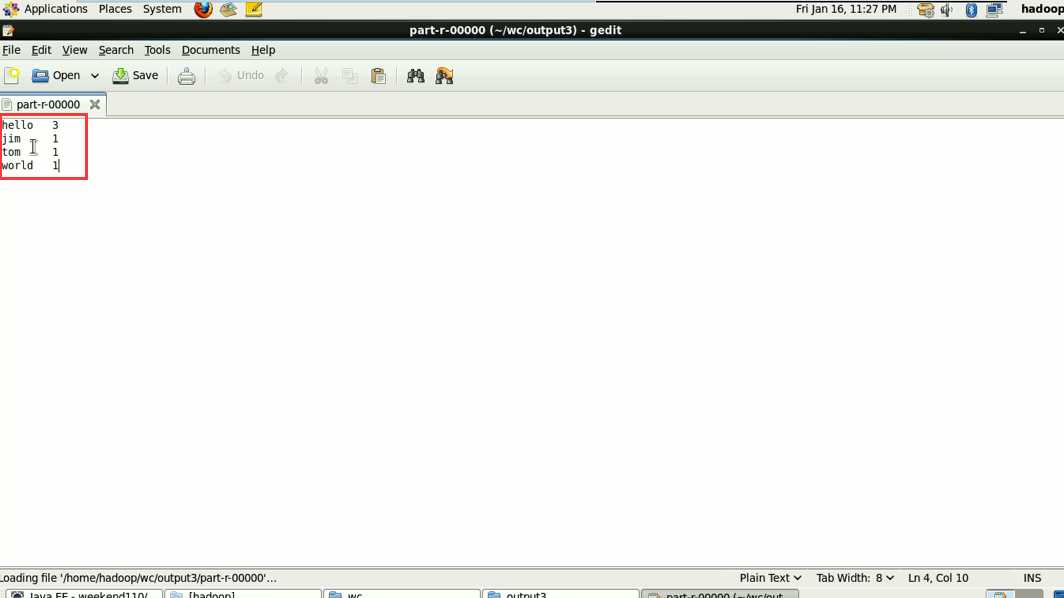Paste from clipboard using the paste icon
This screenshot has height=598, width=1064.
(x=379, y=76)
